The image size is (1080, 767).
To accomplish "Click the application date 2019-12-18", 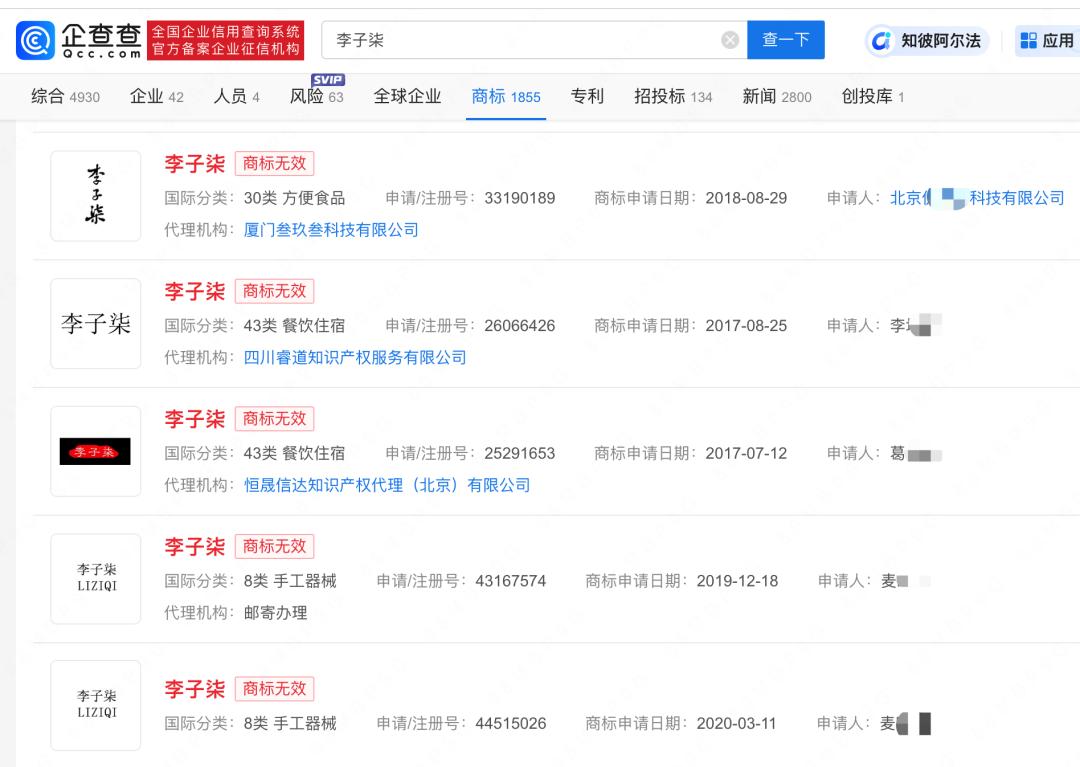I will pos(737,581).
